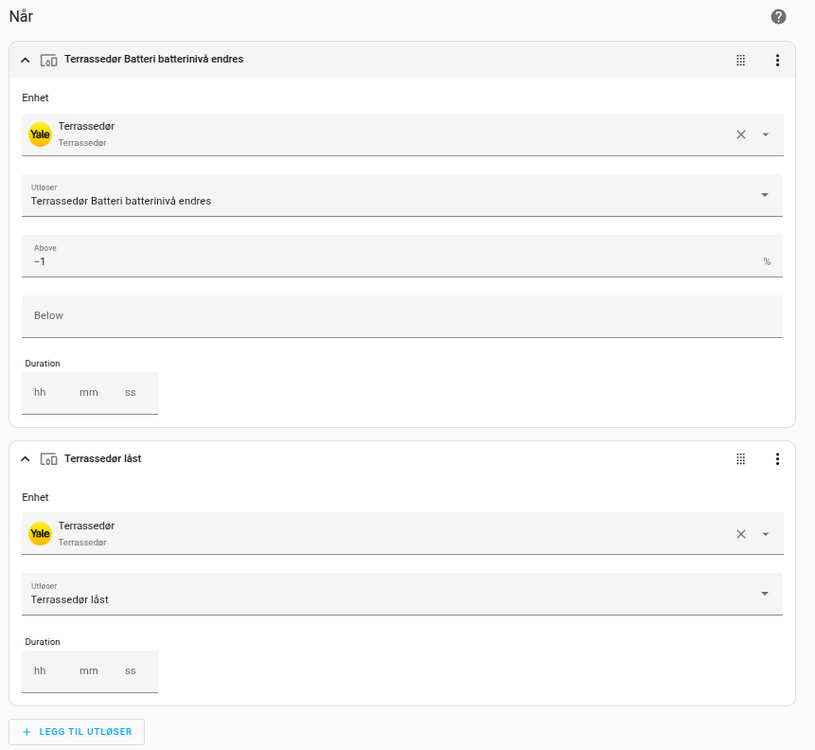Open the help icon next to Når
Viewport: 815px width, 750px height.
pos(778,17)
